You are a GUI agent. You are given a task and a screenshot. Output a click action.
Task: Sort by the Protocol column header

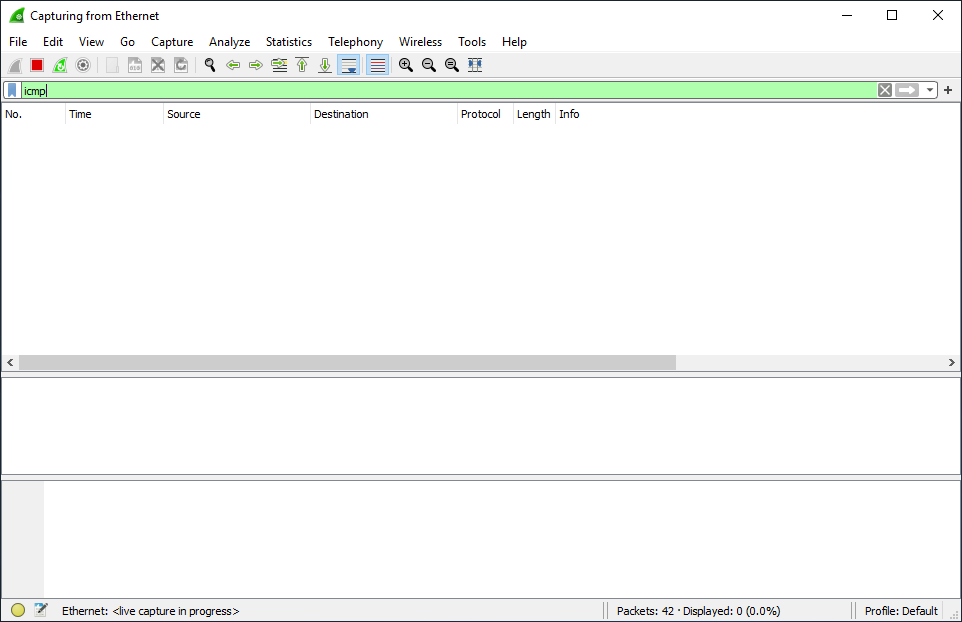[485, 114]
